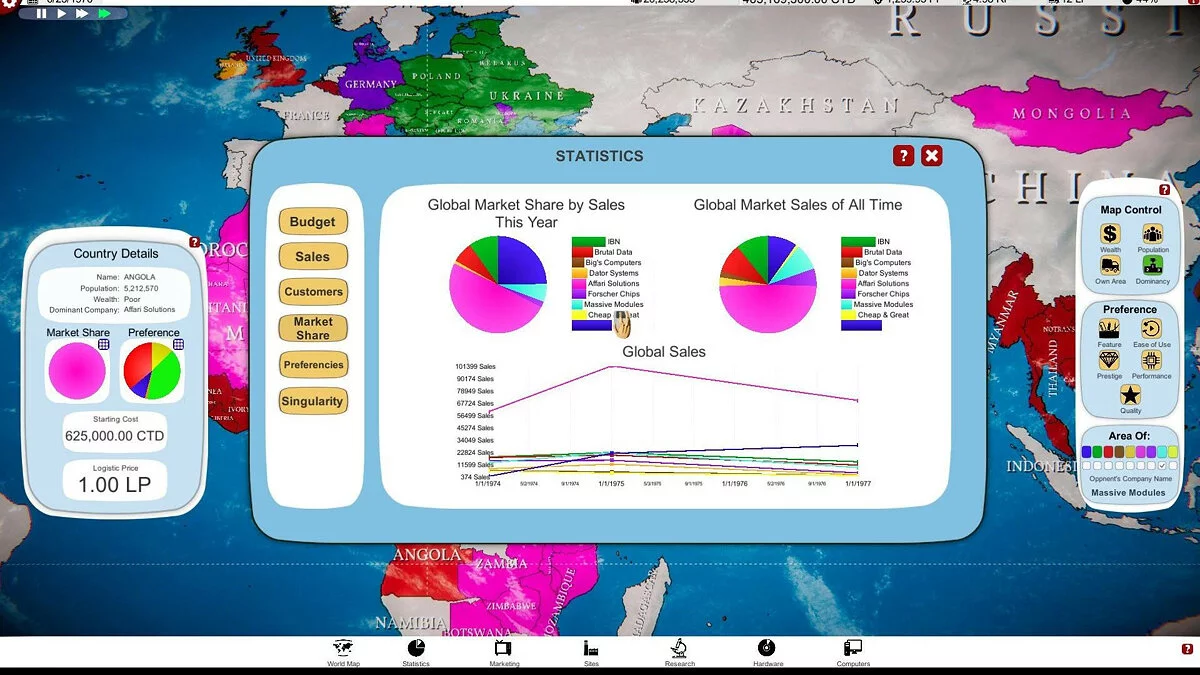1200x675 pixels.
Task: Pick the cyan Area Of swatch
Action: (x=1162, y=452)
